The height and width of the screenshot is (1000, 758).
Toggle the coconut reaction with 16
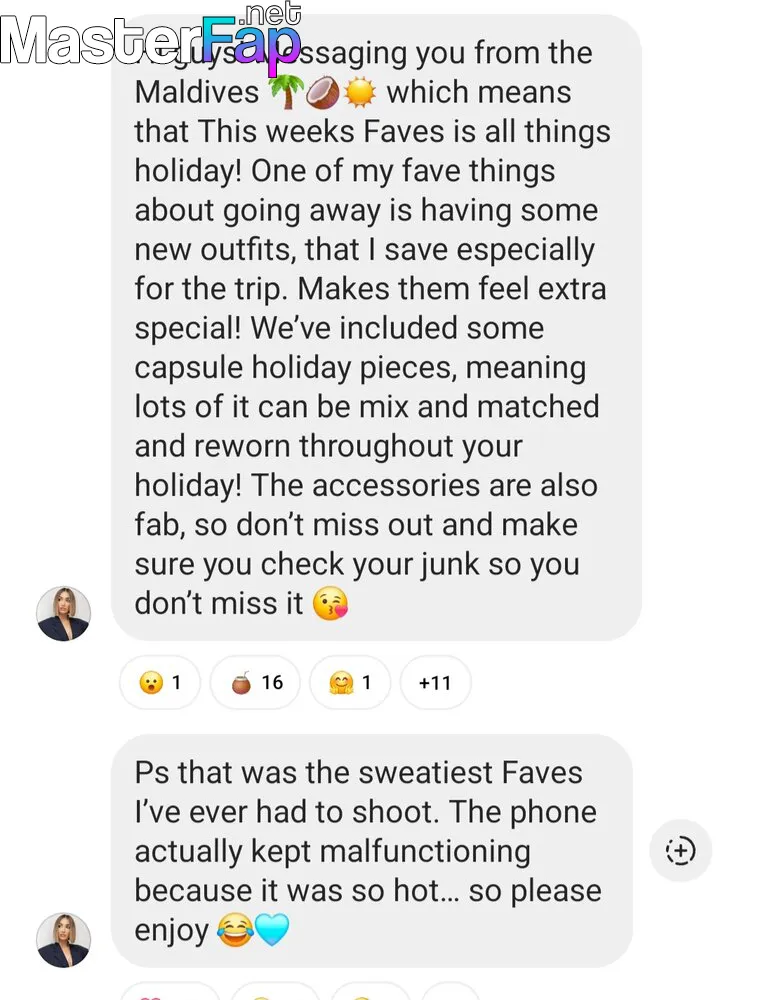click(255, 682)
